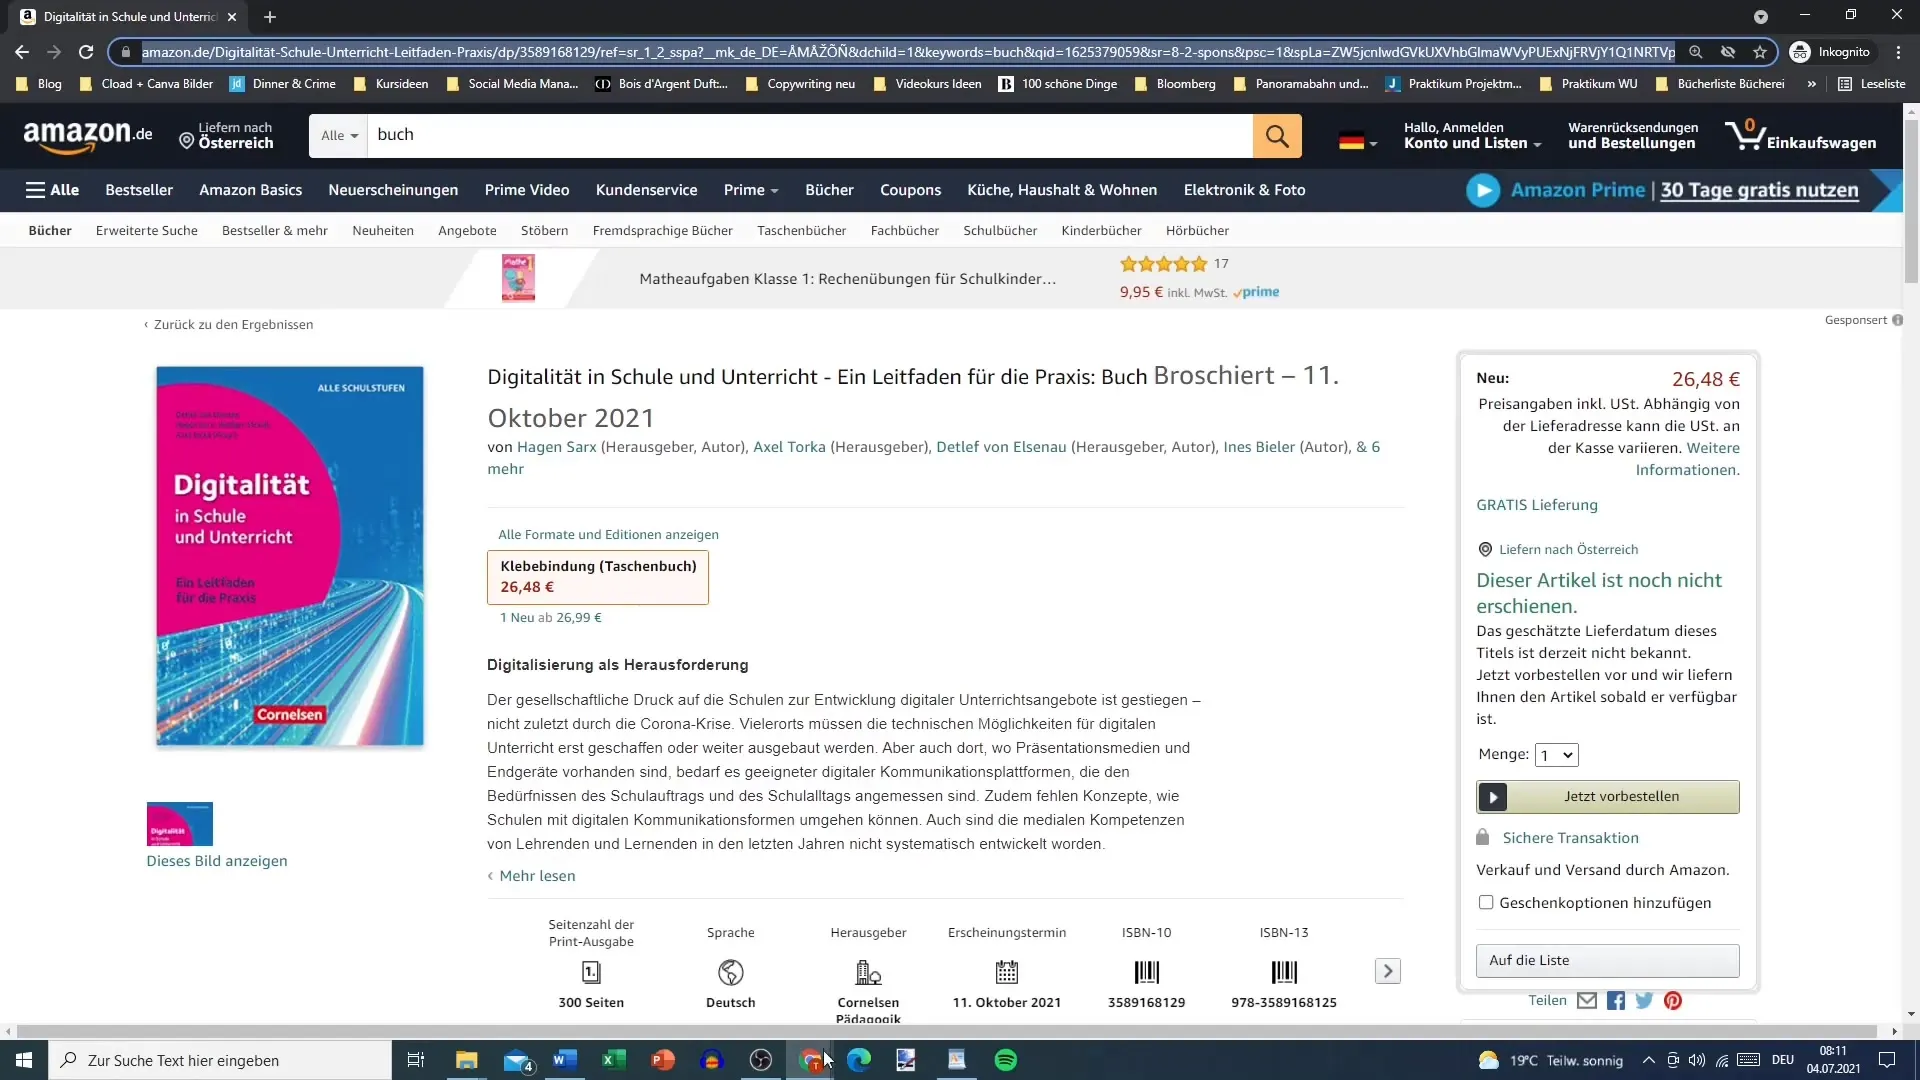
Task: Open new browser tab with plus
Action: click(x=270, y=17)
